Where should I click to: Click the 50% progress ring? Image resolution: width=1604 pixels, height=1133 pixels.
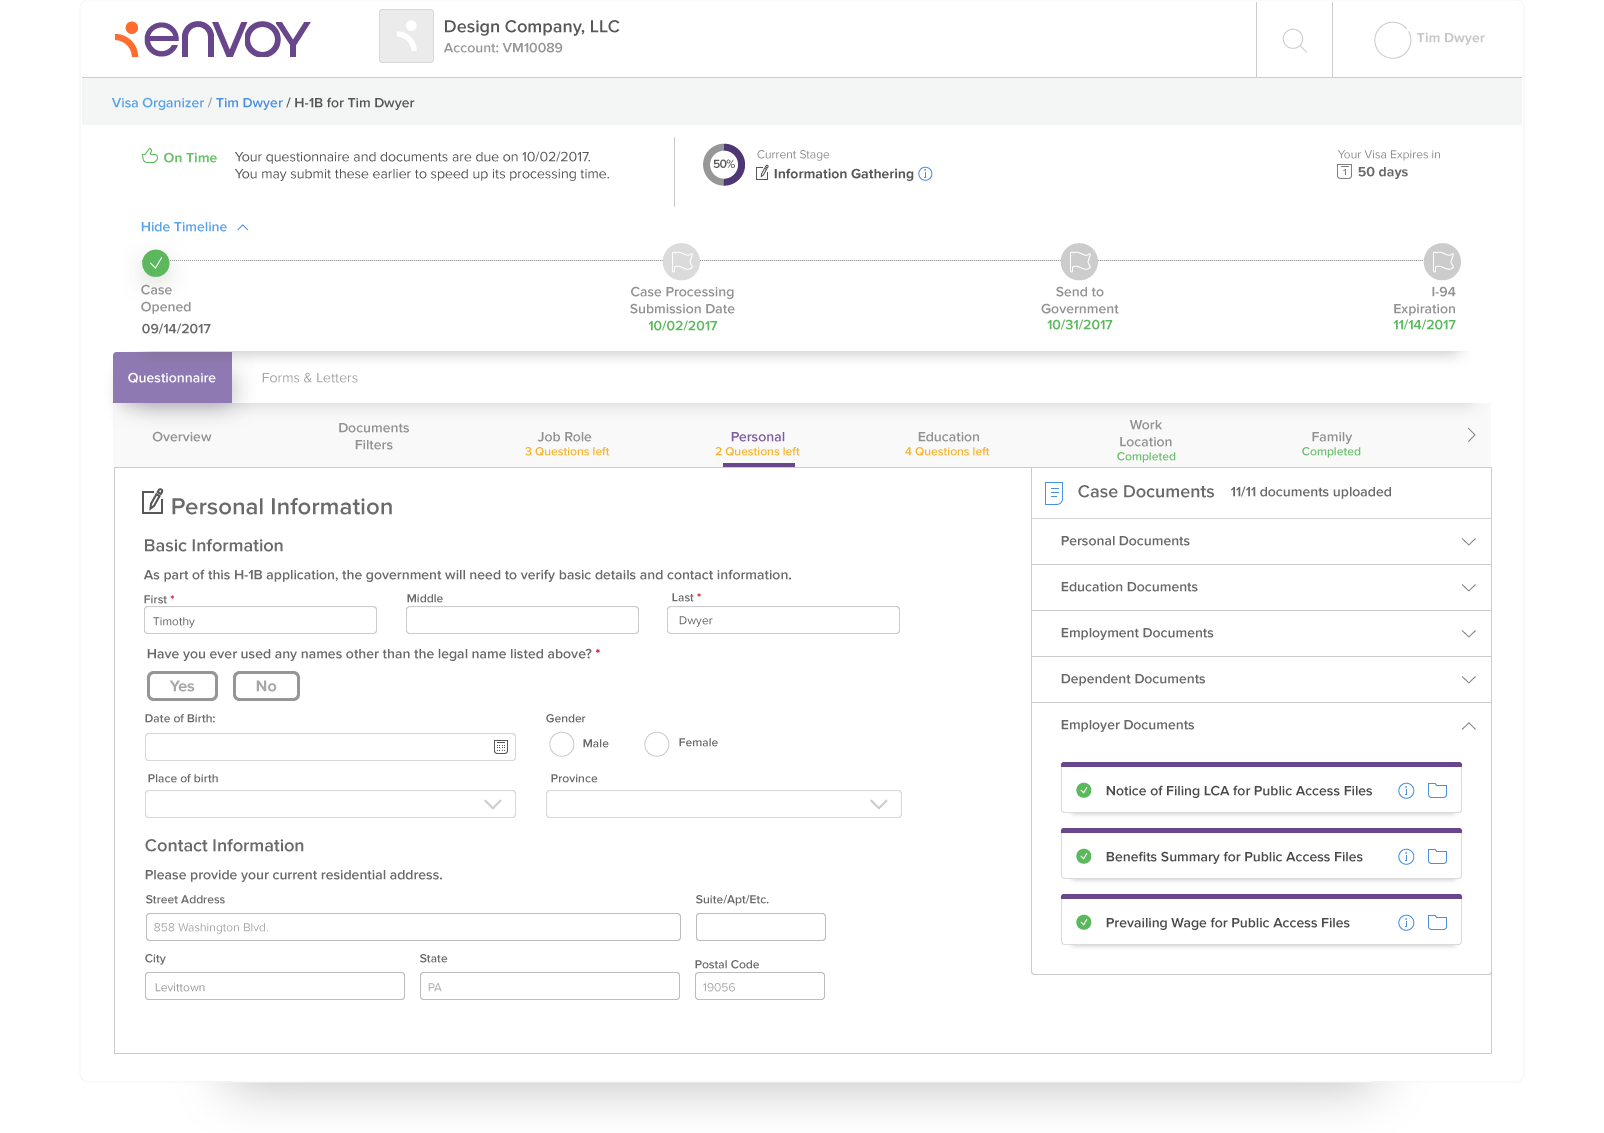724,165
